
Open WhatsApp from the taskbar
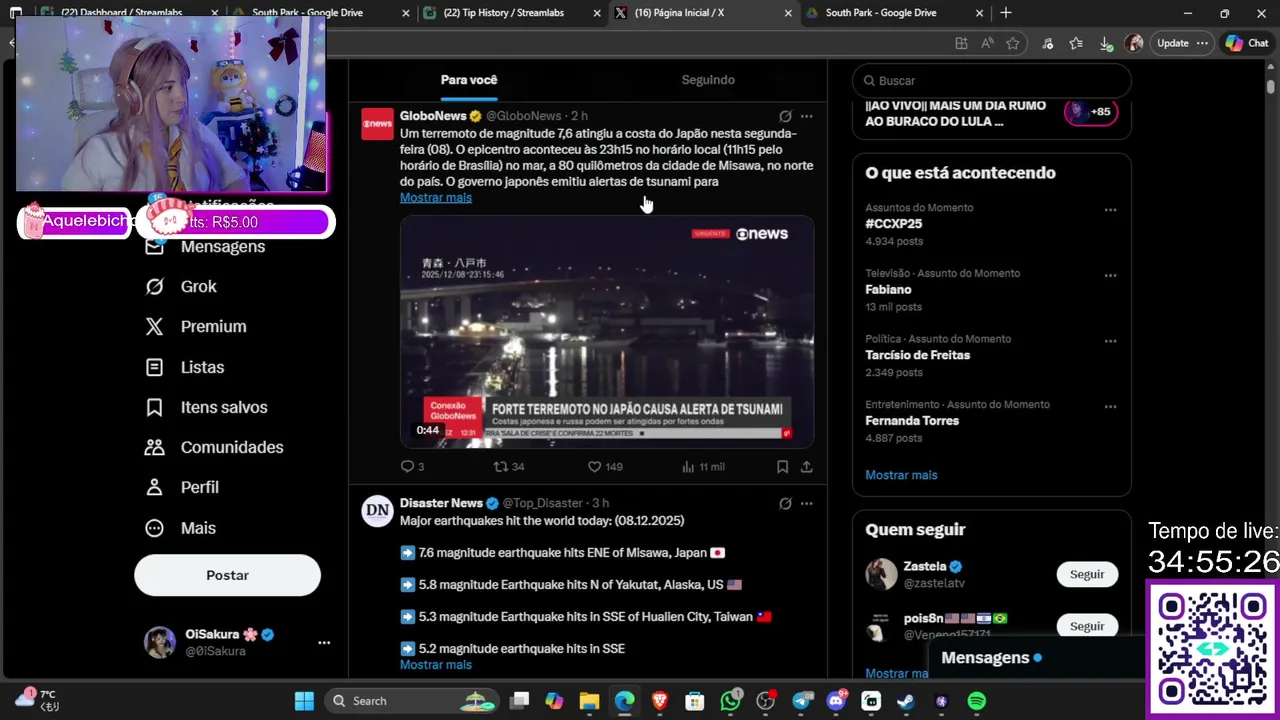(731, 701)
